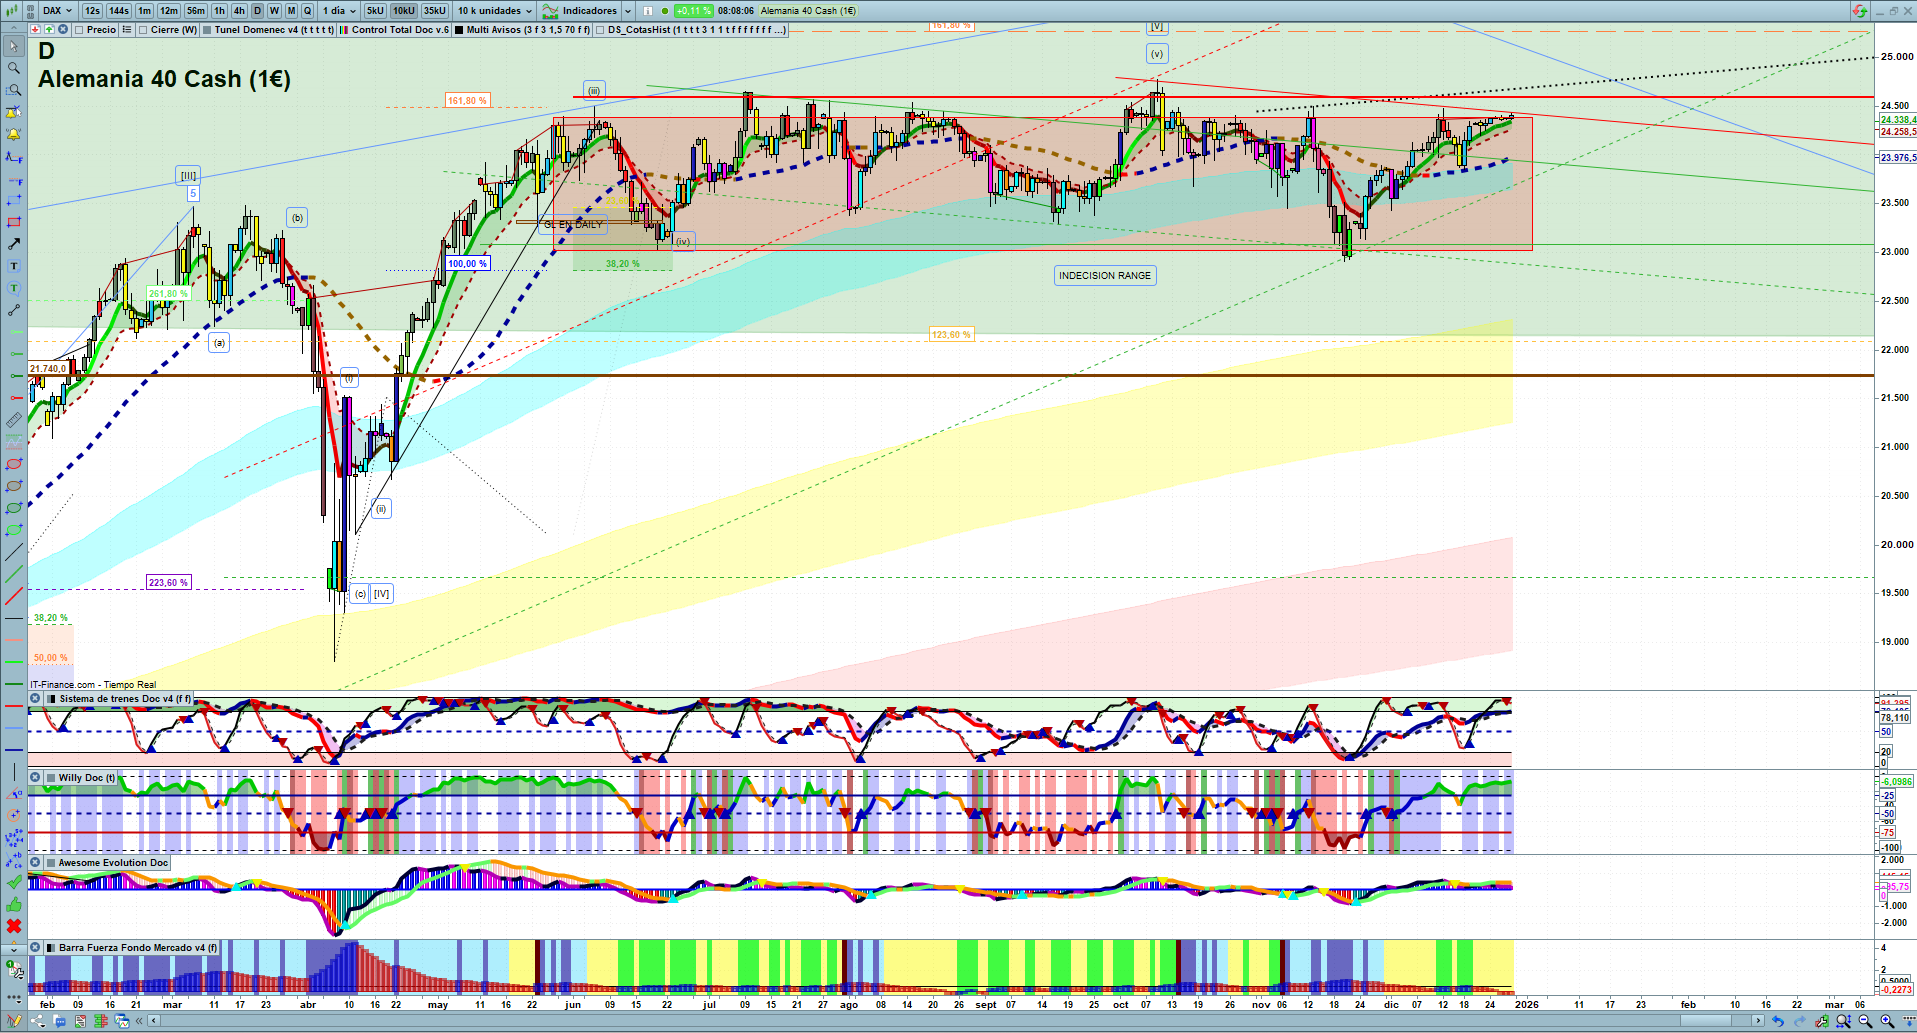Select the arrow pointer tool
Viewport: 1917px width, 1033px height.
(x=14, y=46)
